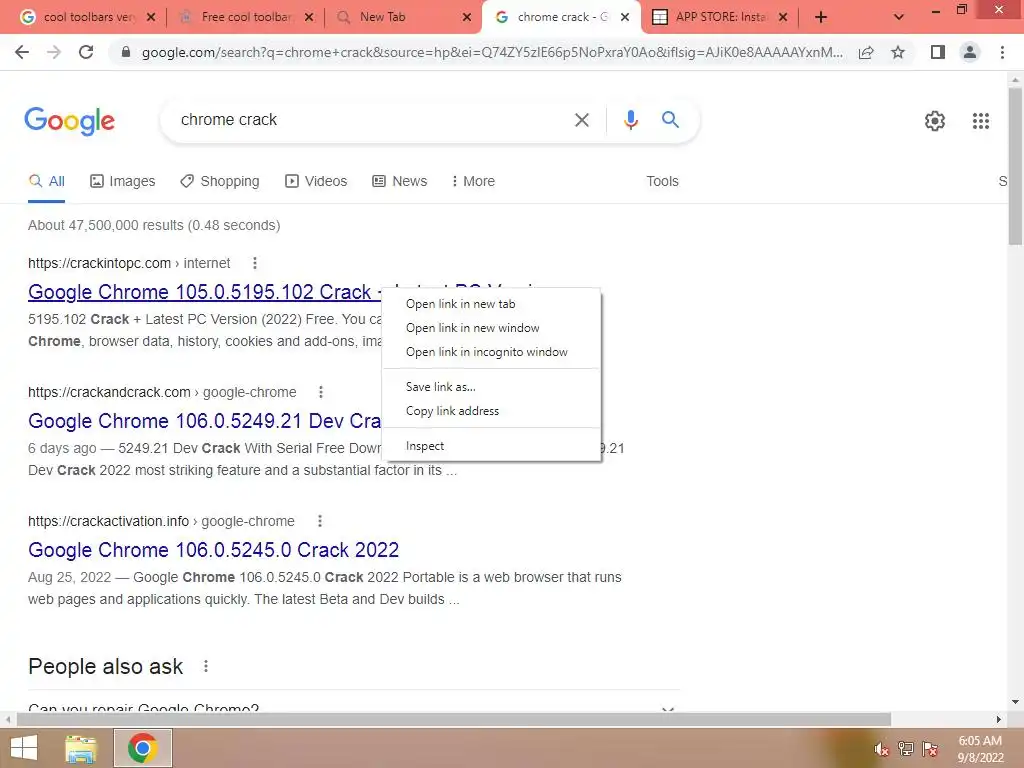Screen dimensions: 1024x768
Task: Choose Open link in new window
Action: pos(491,328)
